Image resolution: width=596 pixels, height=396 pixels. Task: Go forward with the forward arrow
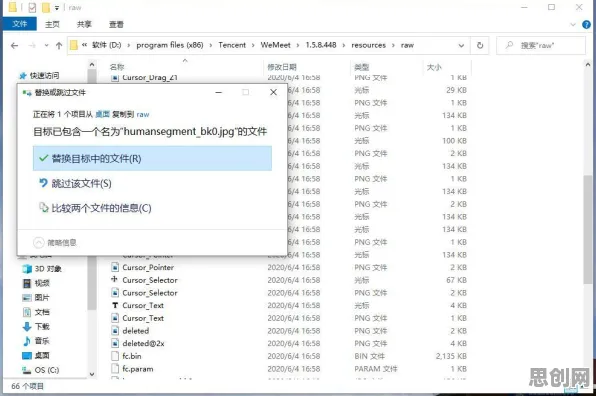pyautogui.click(x=32, y=46)
